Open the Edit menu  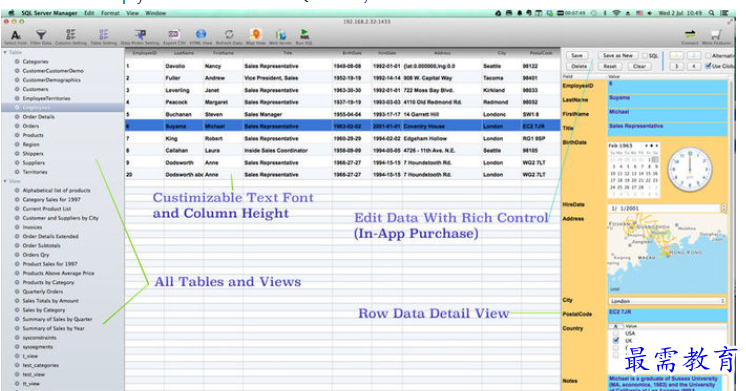click(89, 13)
